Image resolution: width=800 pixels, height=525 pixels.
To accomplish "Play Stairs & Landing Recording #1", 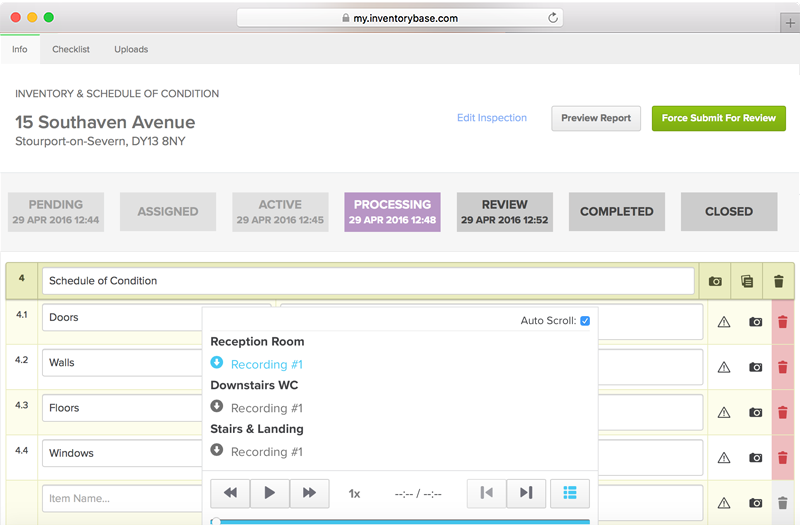I will click(x=267, y=452).
